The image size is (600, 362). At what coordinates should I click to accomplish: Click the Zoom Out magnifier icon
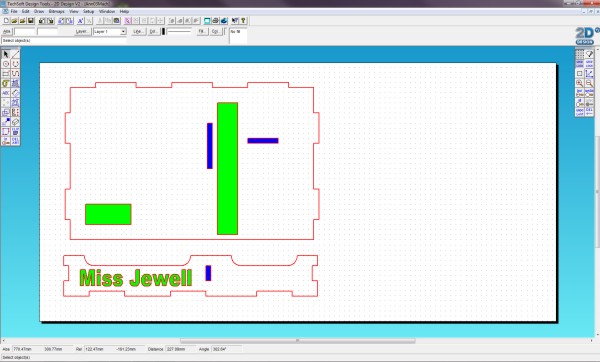589,83
